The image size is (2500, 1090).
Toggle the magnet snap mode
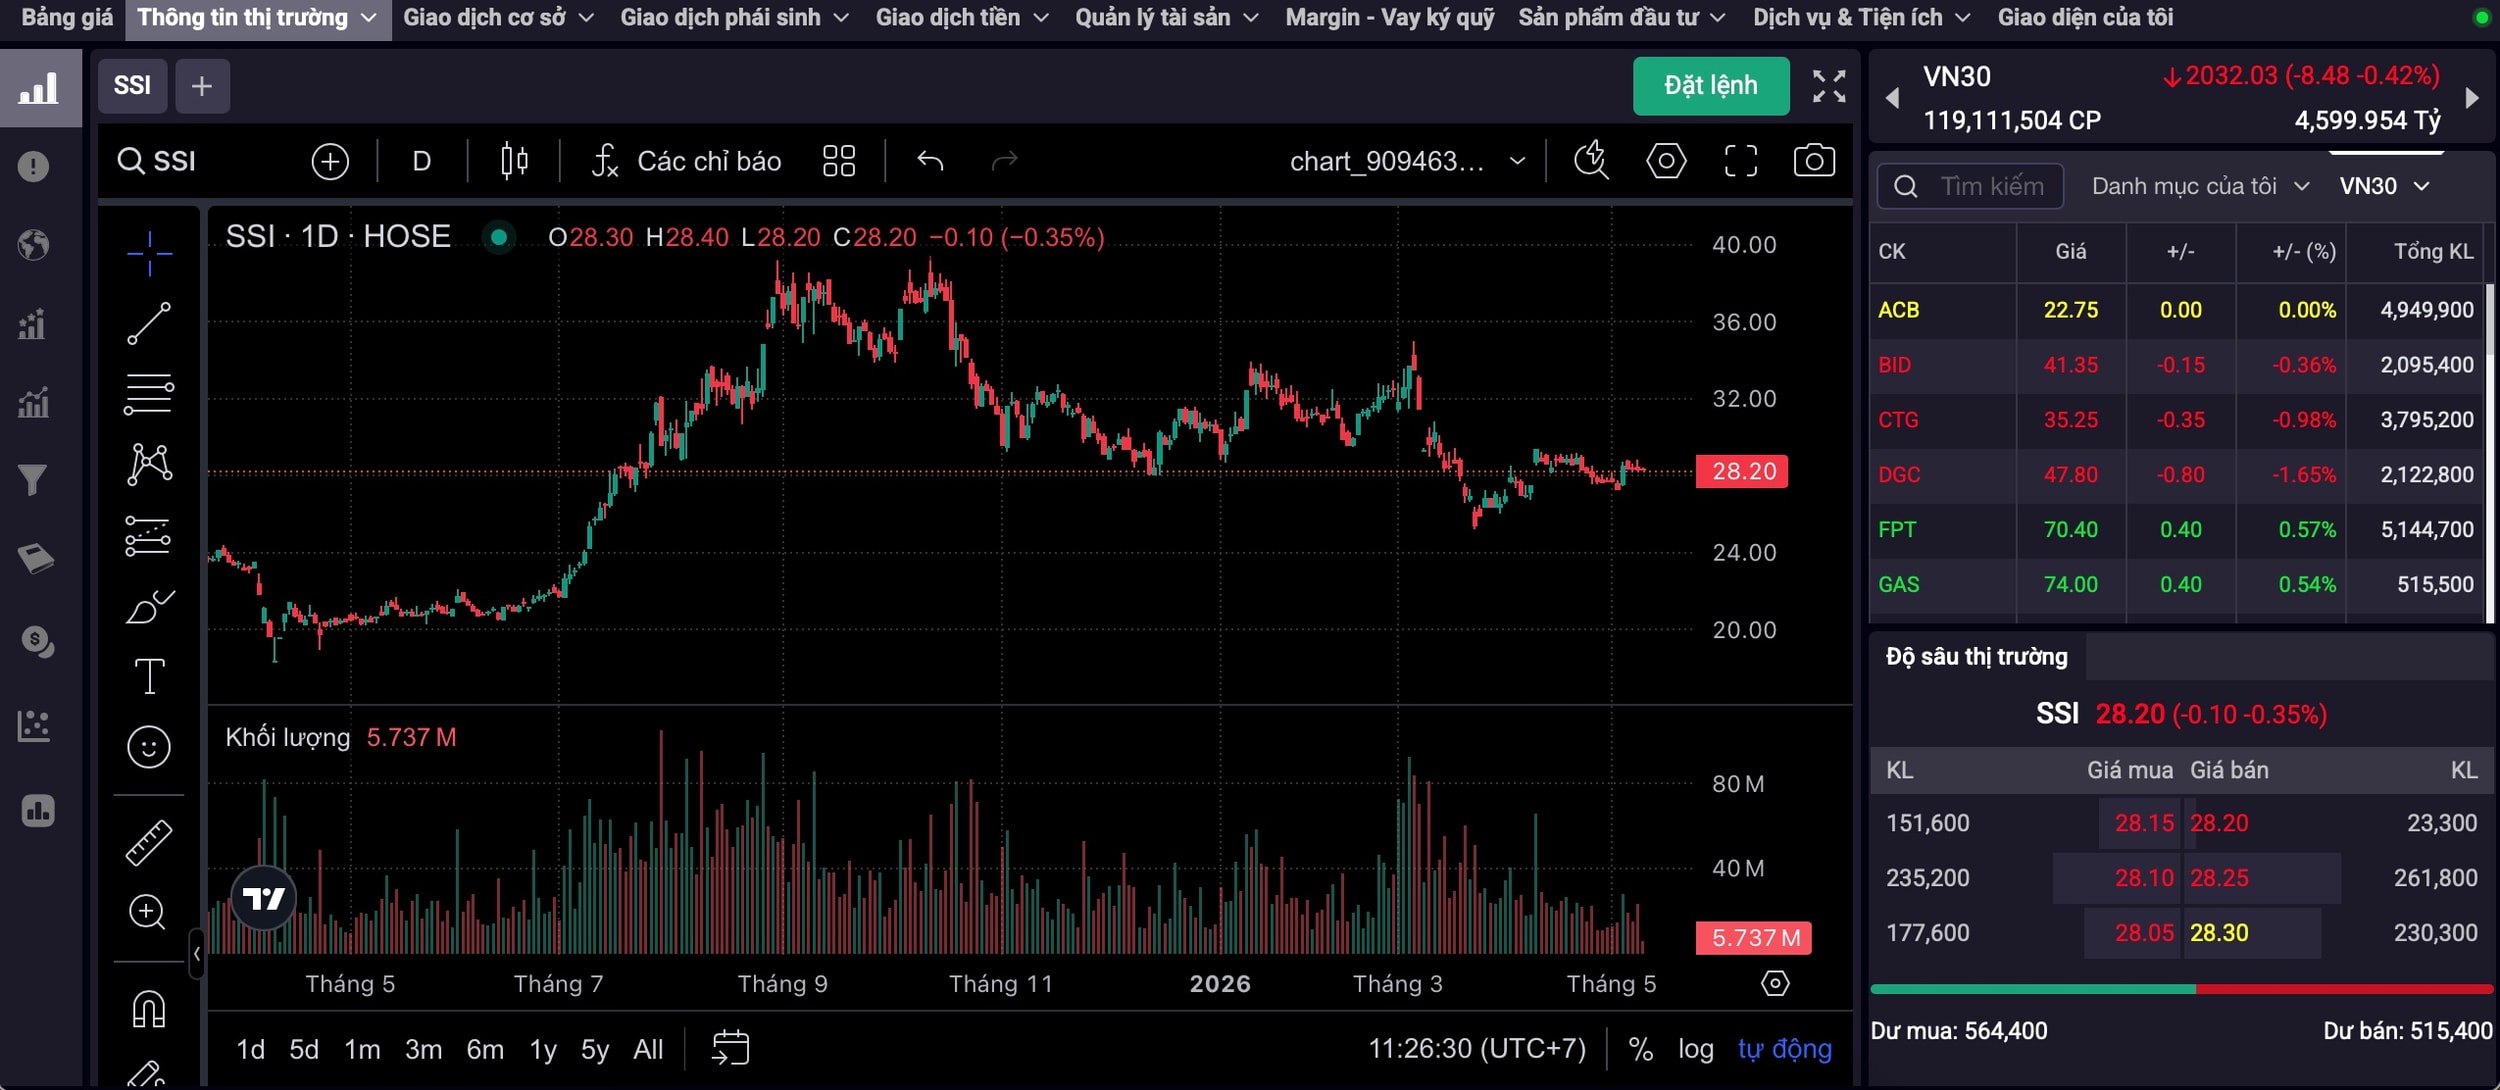coord(149,1009)
